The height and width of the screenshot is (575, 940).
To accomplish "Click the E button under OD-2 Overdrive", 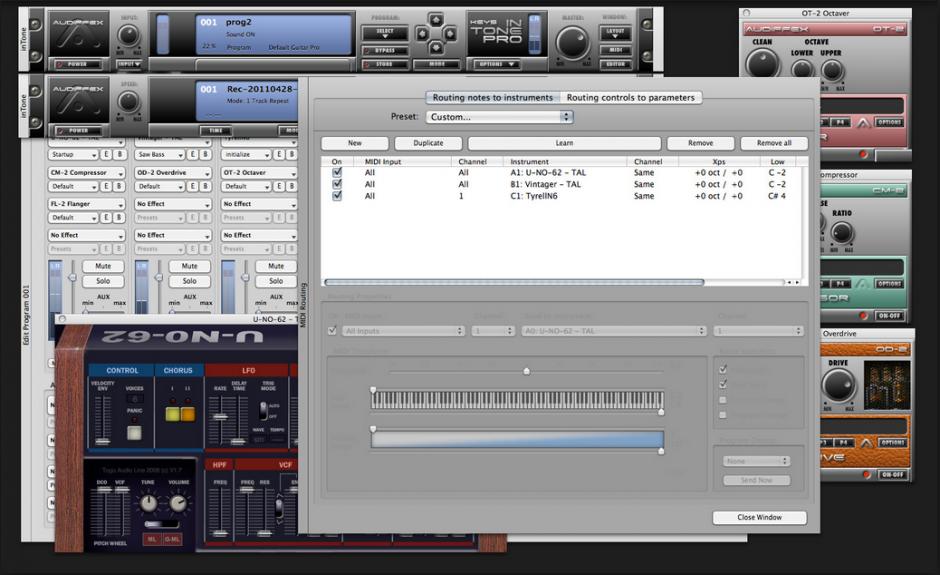I will (x=192, y=186).
